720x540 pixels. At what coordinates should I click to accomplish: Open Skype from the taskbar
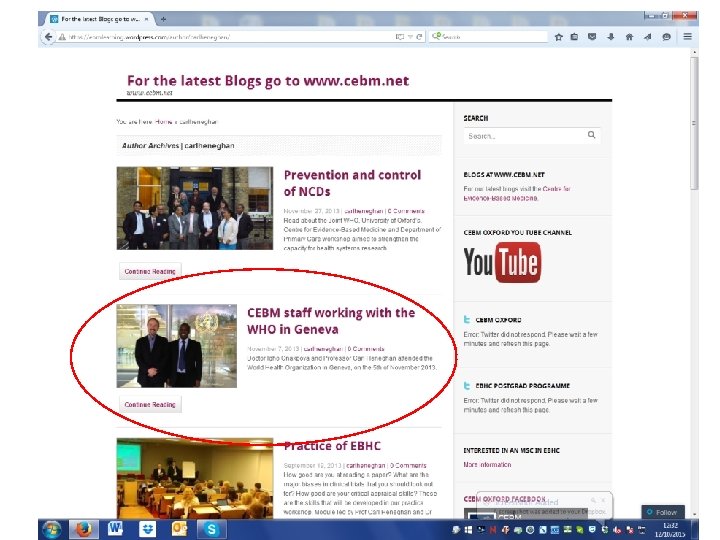[x=211, y=529]
